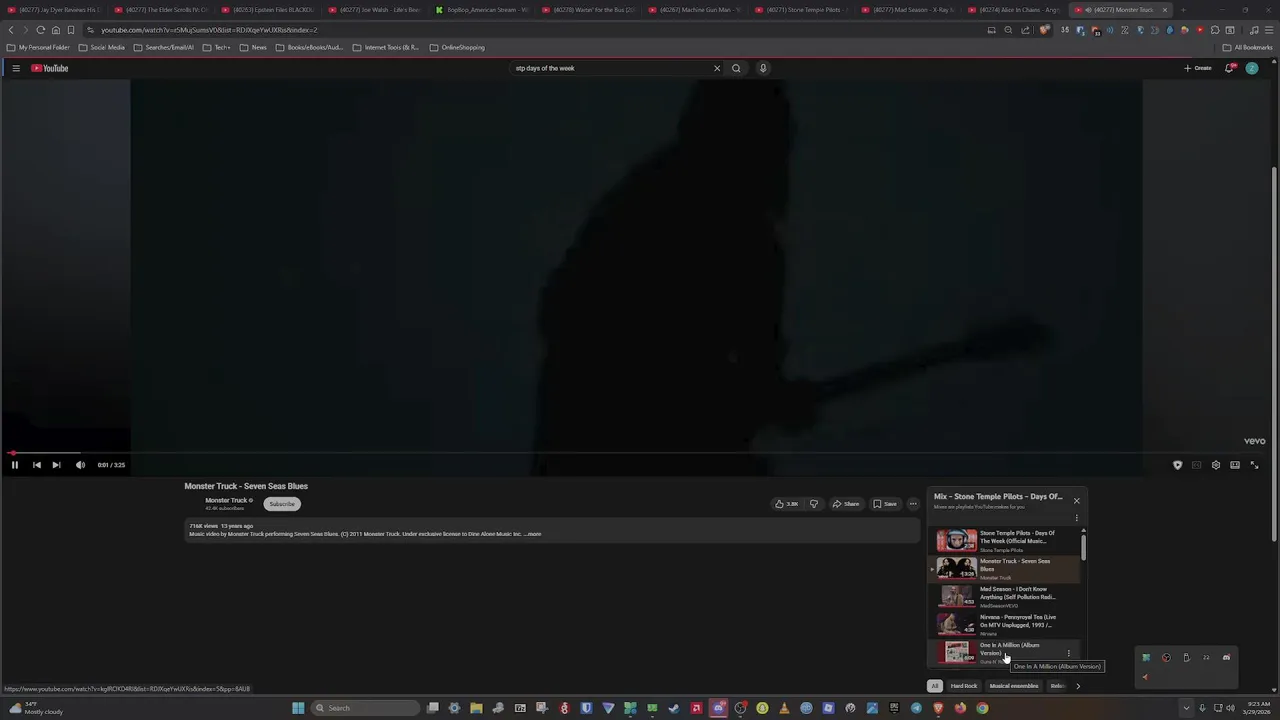The image size is (1280, 720).
Task: Start voice search with the microphone
Action: pyautogui.click(x=763, y=68)
